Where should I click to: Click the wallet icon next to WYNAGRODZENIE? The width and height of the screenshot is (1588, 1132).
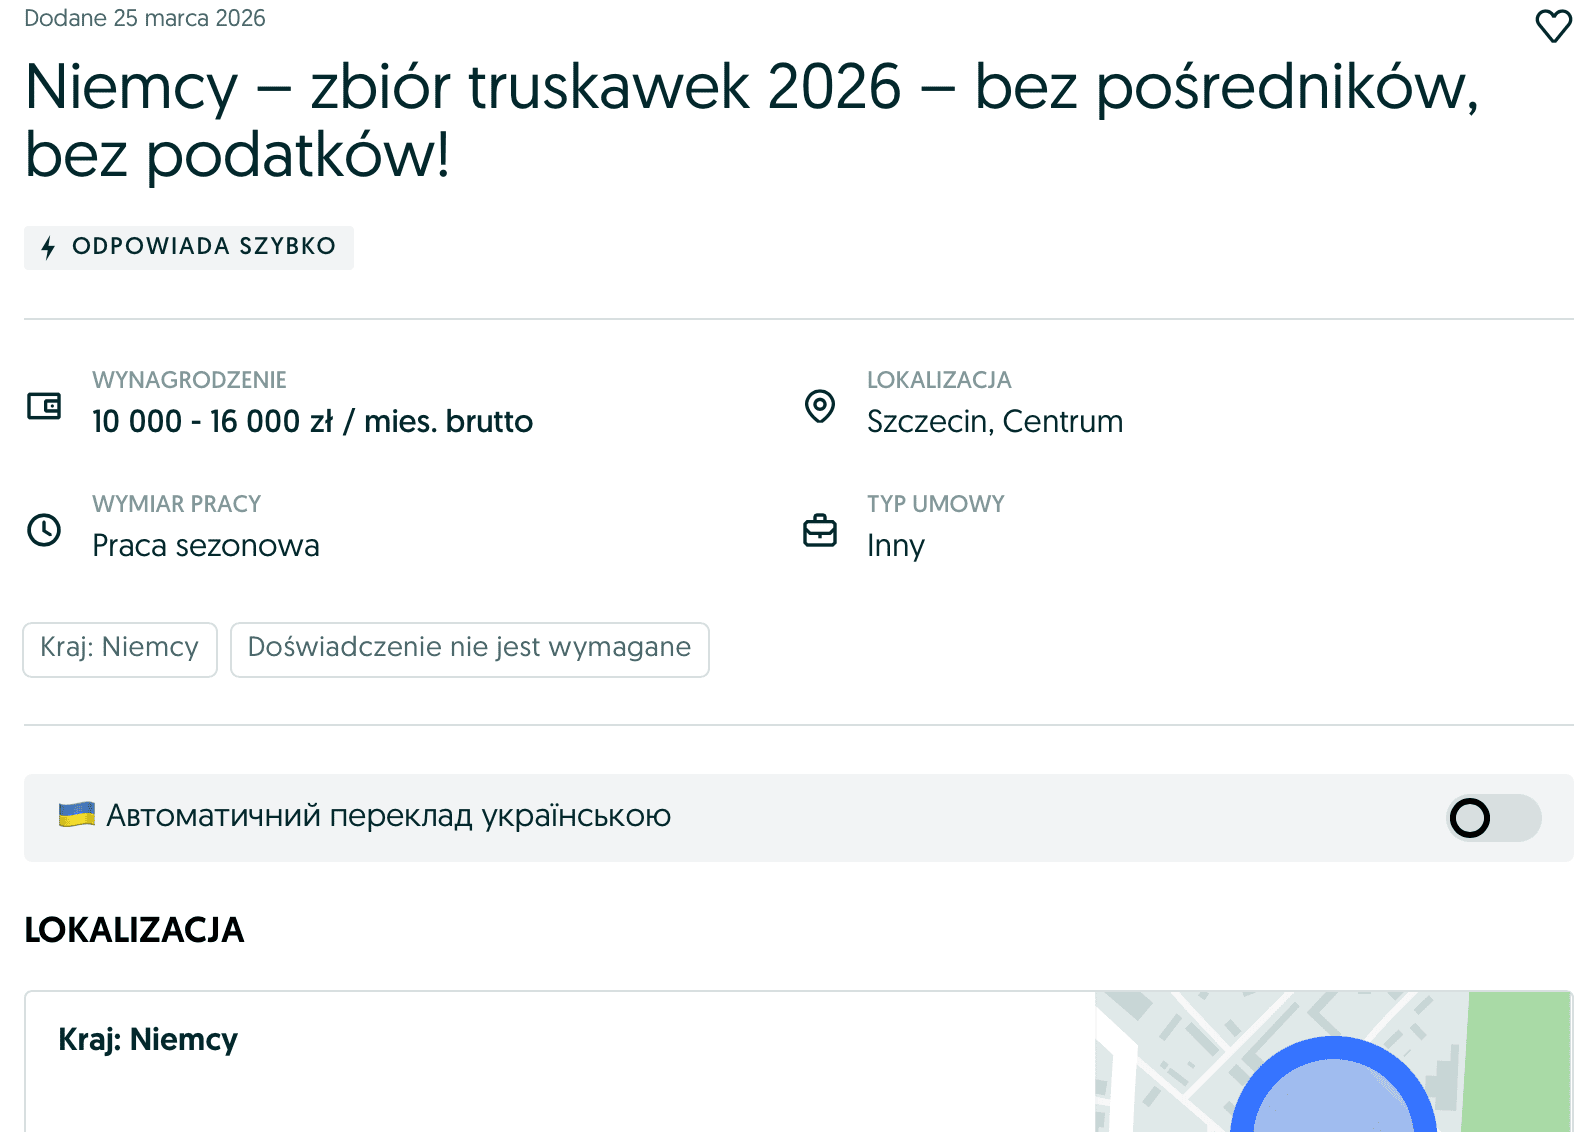coord(42,405)
